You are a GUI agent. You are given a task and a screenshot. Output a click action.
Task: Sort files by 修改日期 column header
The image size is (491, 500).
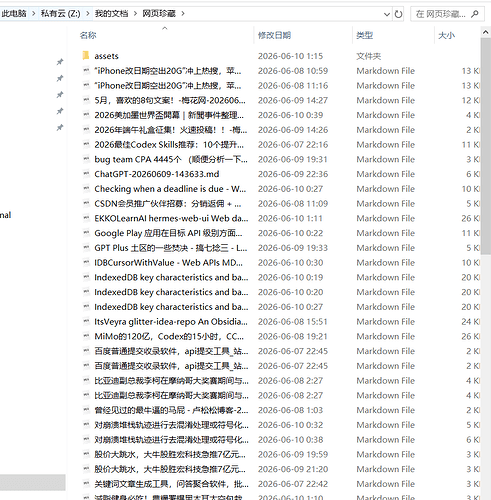tap(274, 35)
